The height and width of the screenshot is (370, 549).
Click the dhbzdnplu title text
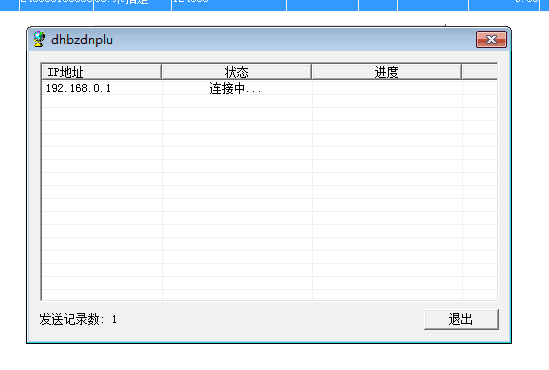pos(82,40)
